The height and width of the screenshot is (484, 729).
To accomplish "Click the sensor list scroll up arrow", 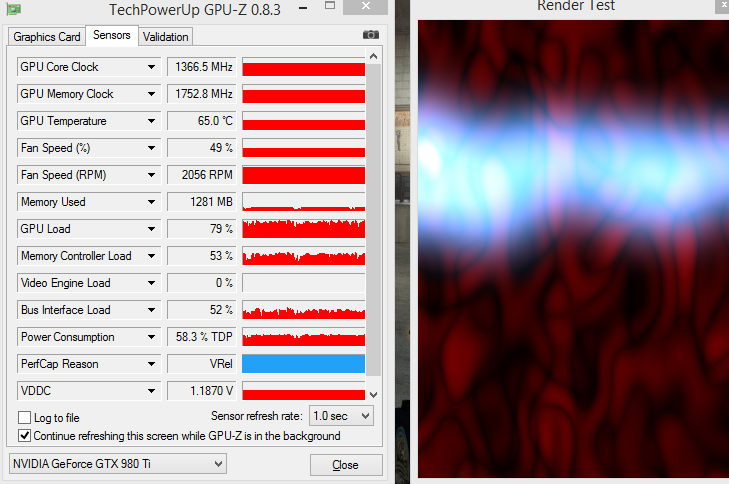I will [x=373, y=56].
